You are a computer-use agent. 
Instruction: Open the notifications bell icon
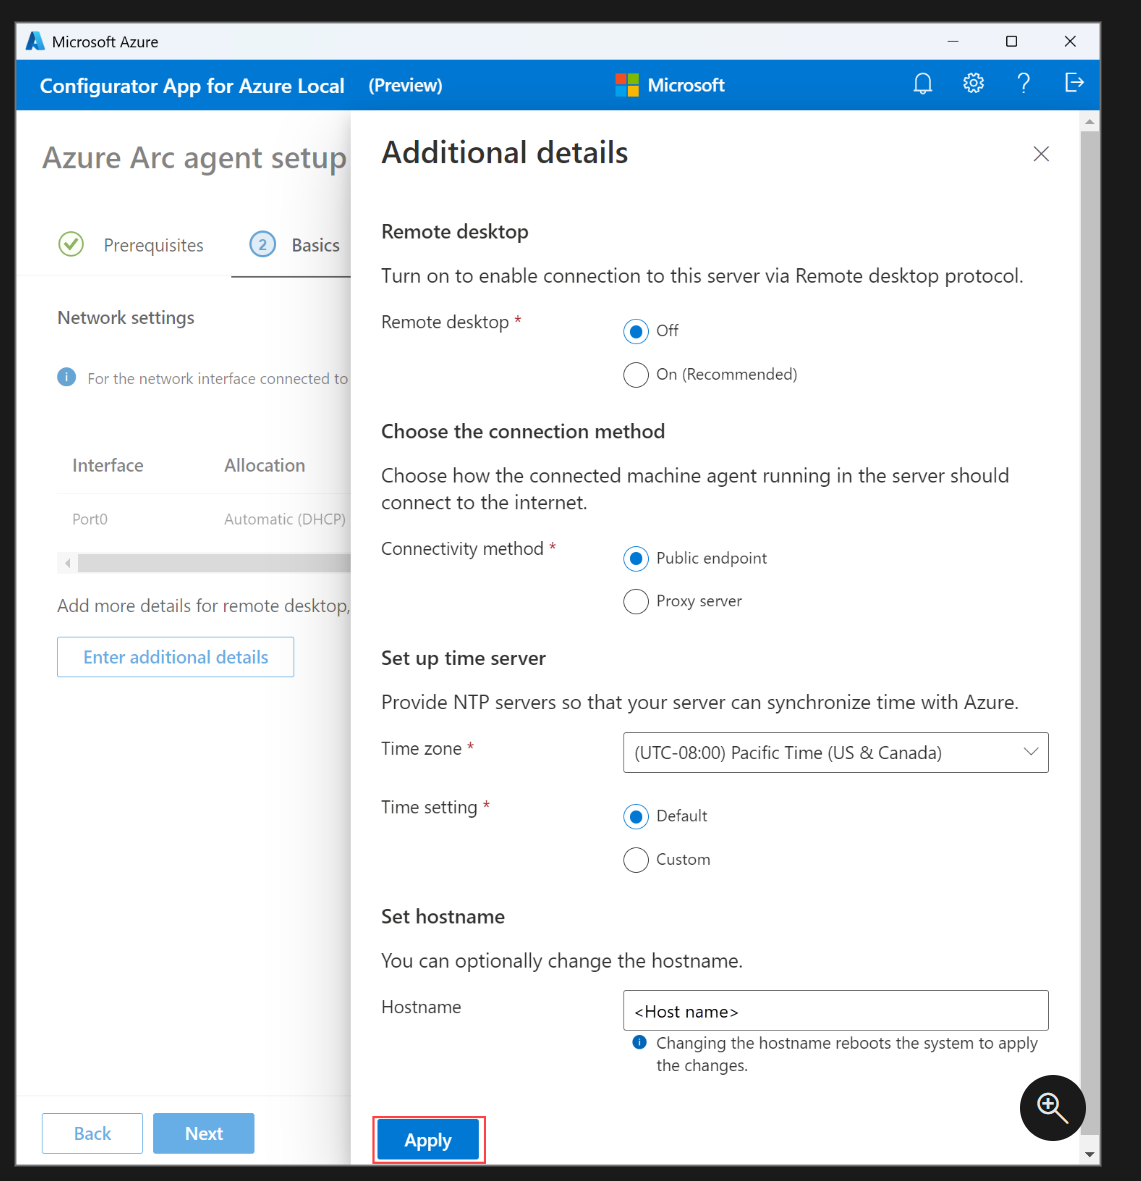tap(923, 84)
